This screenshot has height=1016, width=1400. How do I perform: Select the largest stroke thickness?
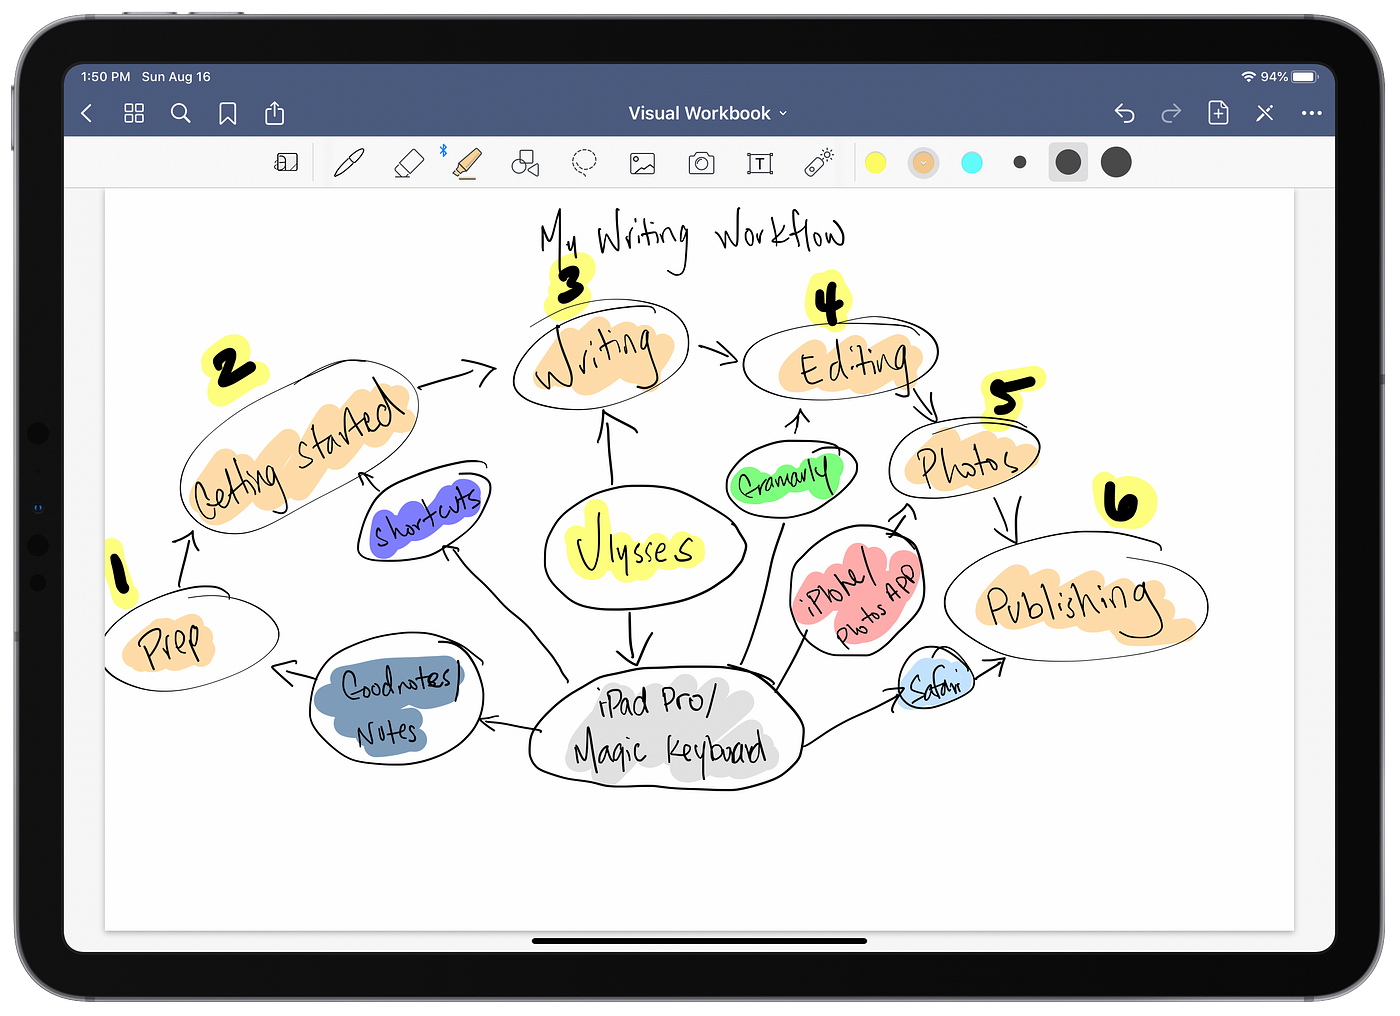click(x=1116, y=162)
